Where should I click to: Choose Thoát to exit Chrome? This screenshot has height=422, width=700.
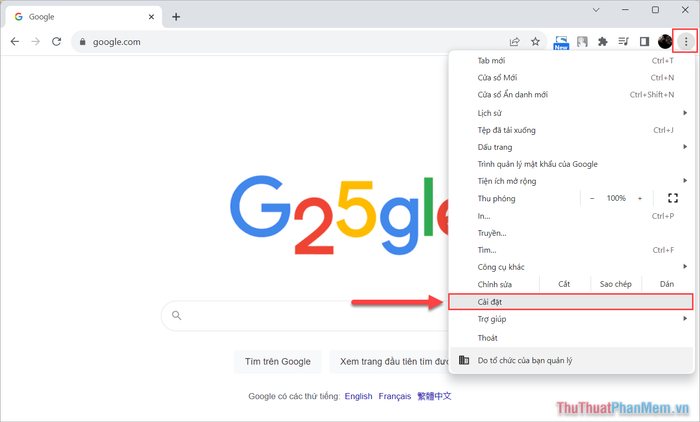click(571, 338)
